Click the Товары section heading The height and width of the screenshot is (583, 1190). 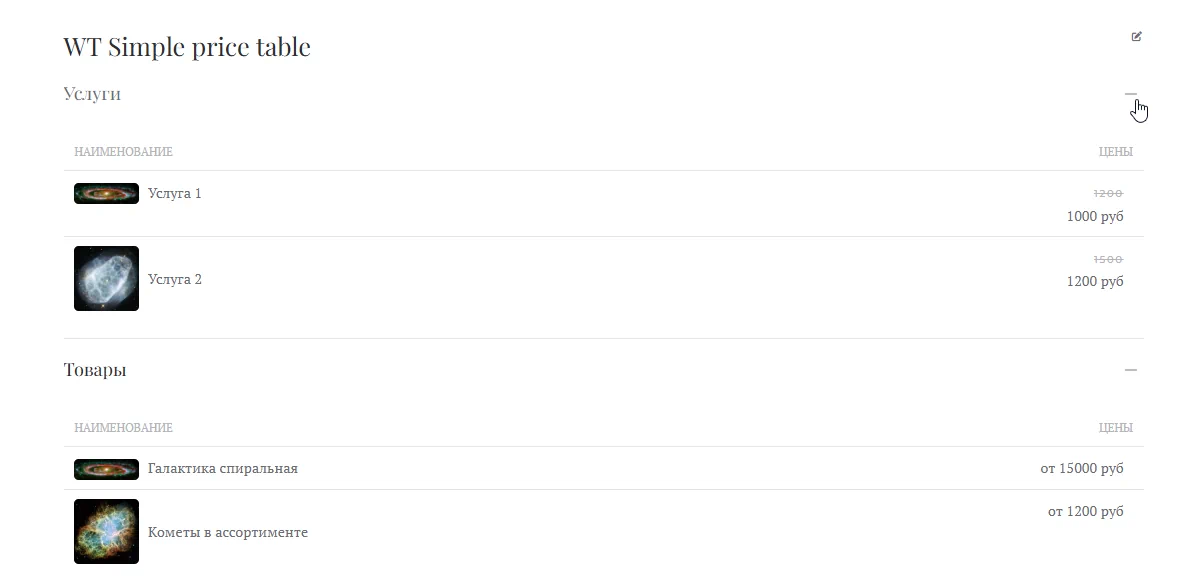tap(95, 370)
